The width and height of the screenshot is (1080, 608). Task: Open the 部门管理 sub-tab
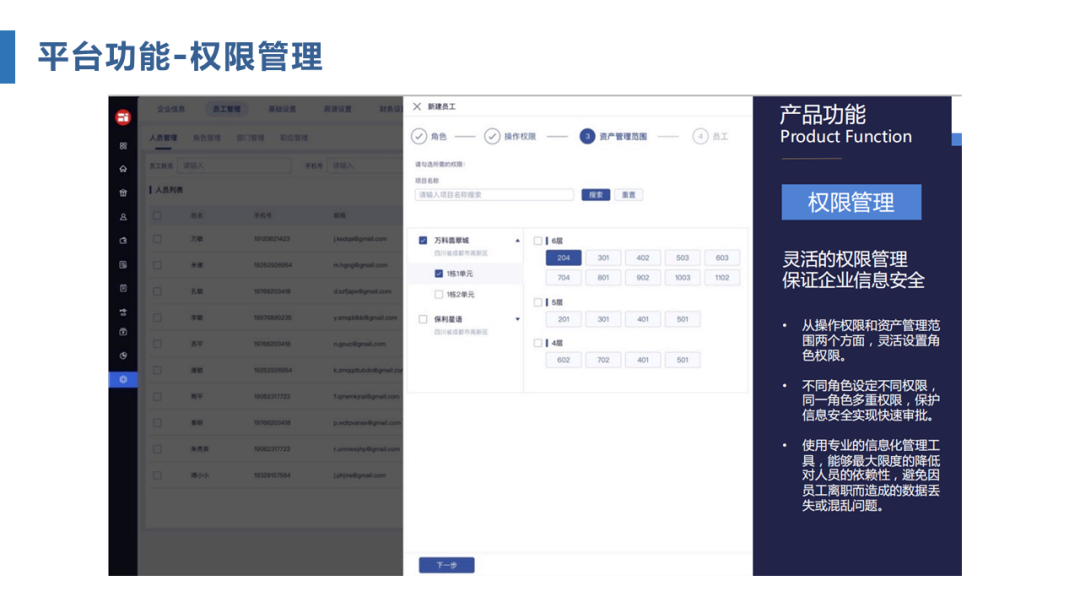pyautogui.click(x=250, y=138)
